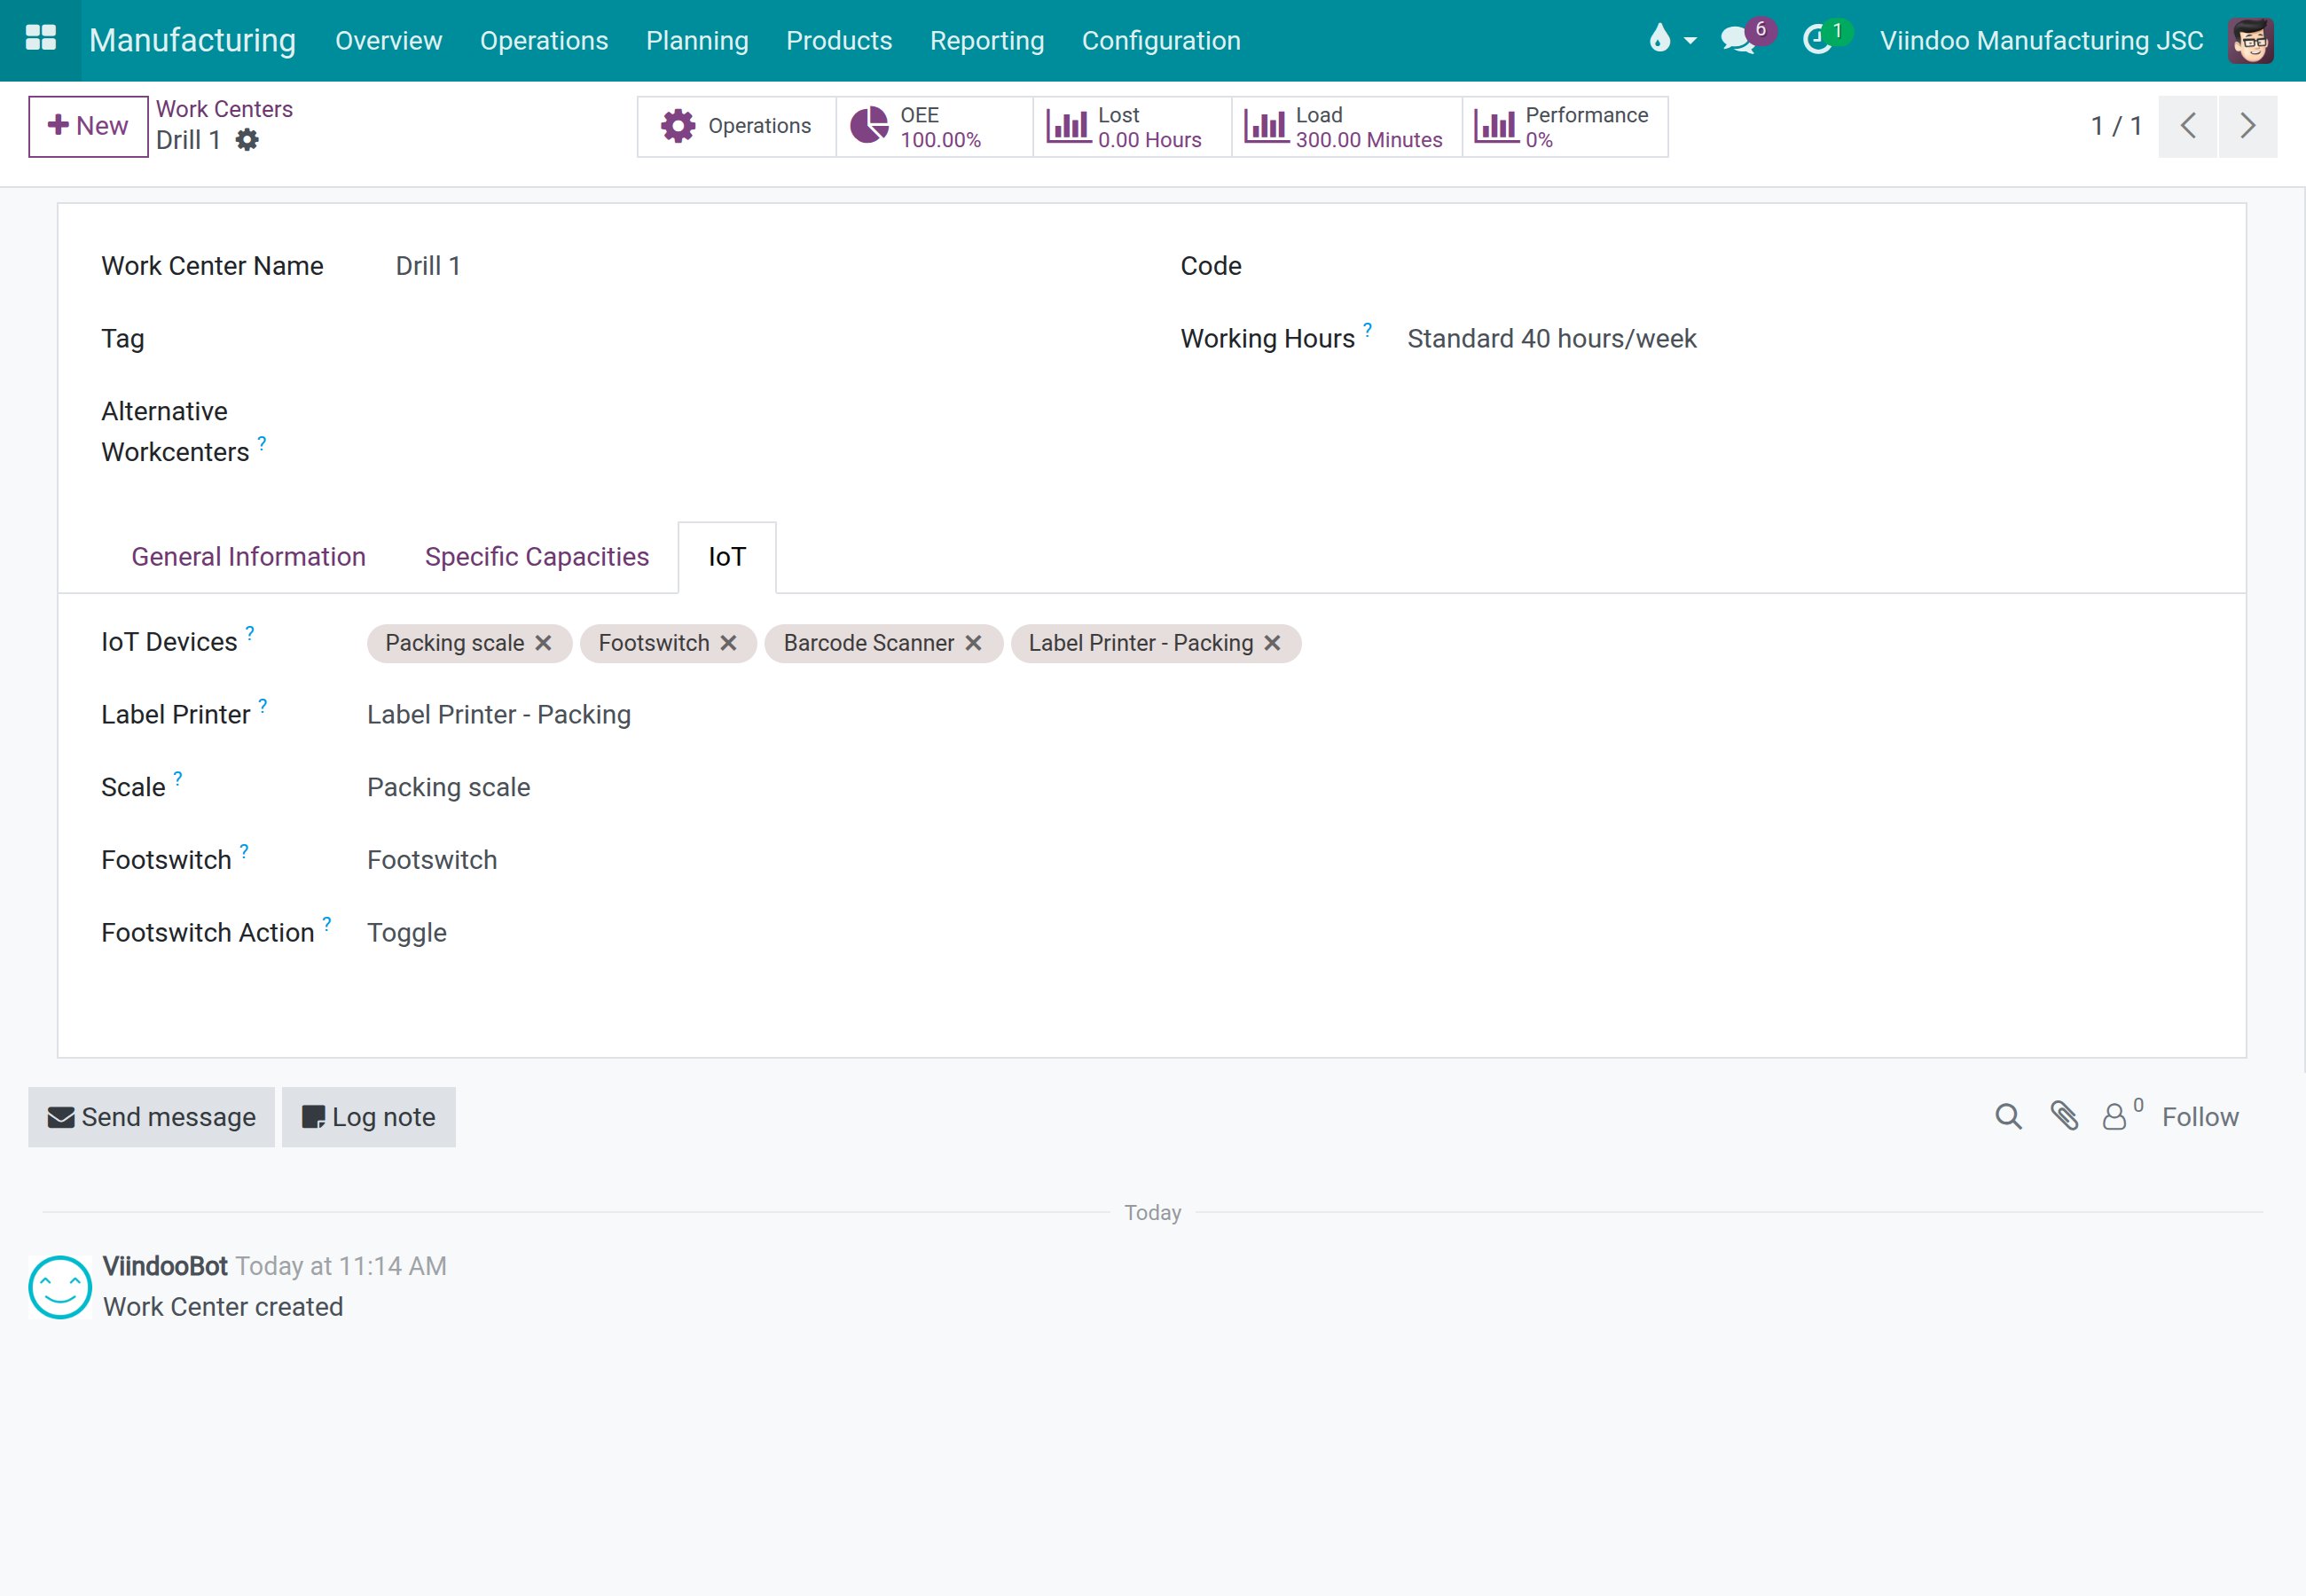This screenshot has height=1596, width=2306.
Task: Edit the Work Center Name field
Action: point(428,266)
